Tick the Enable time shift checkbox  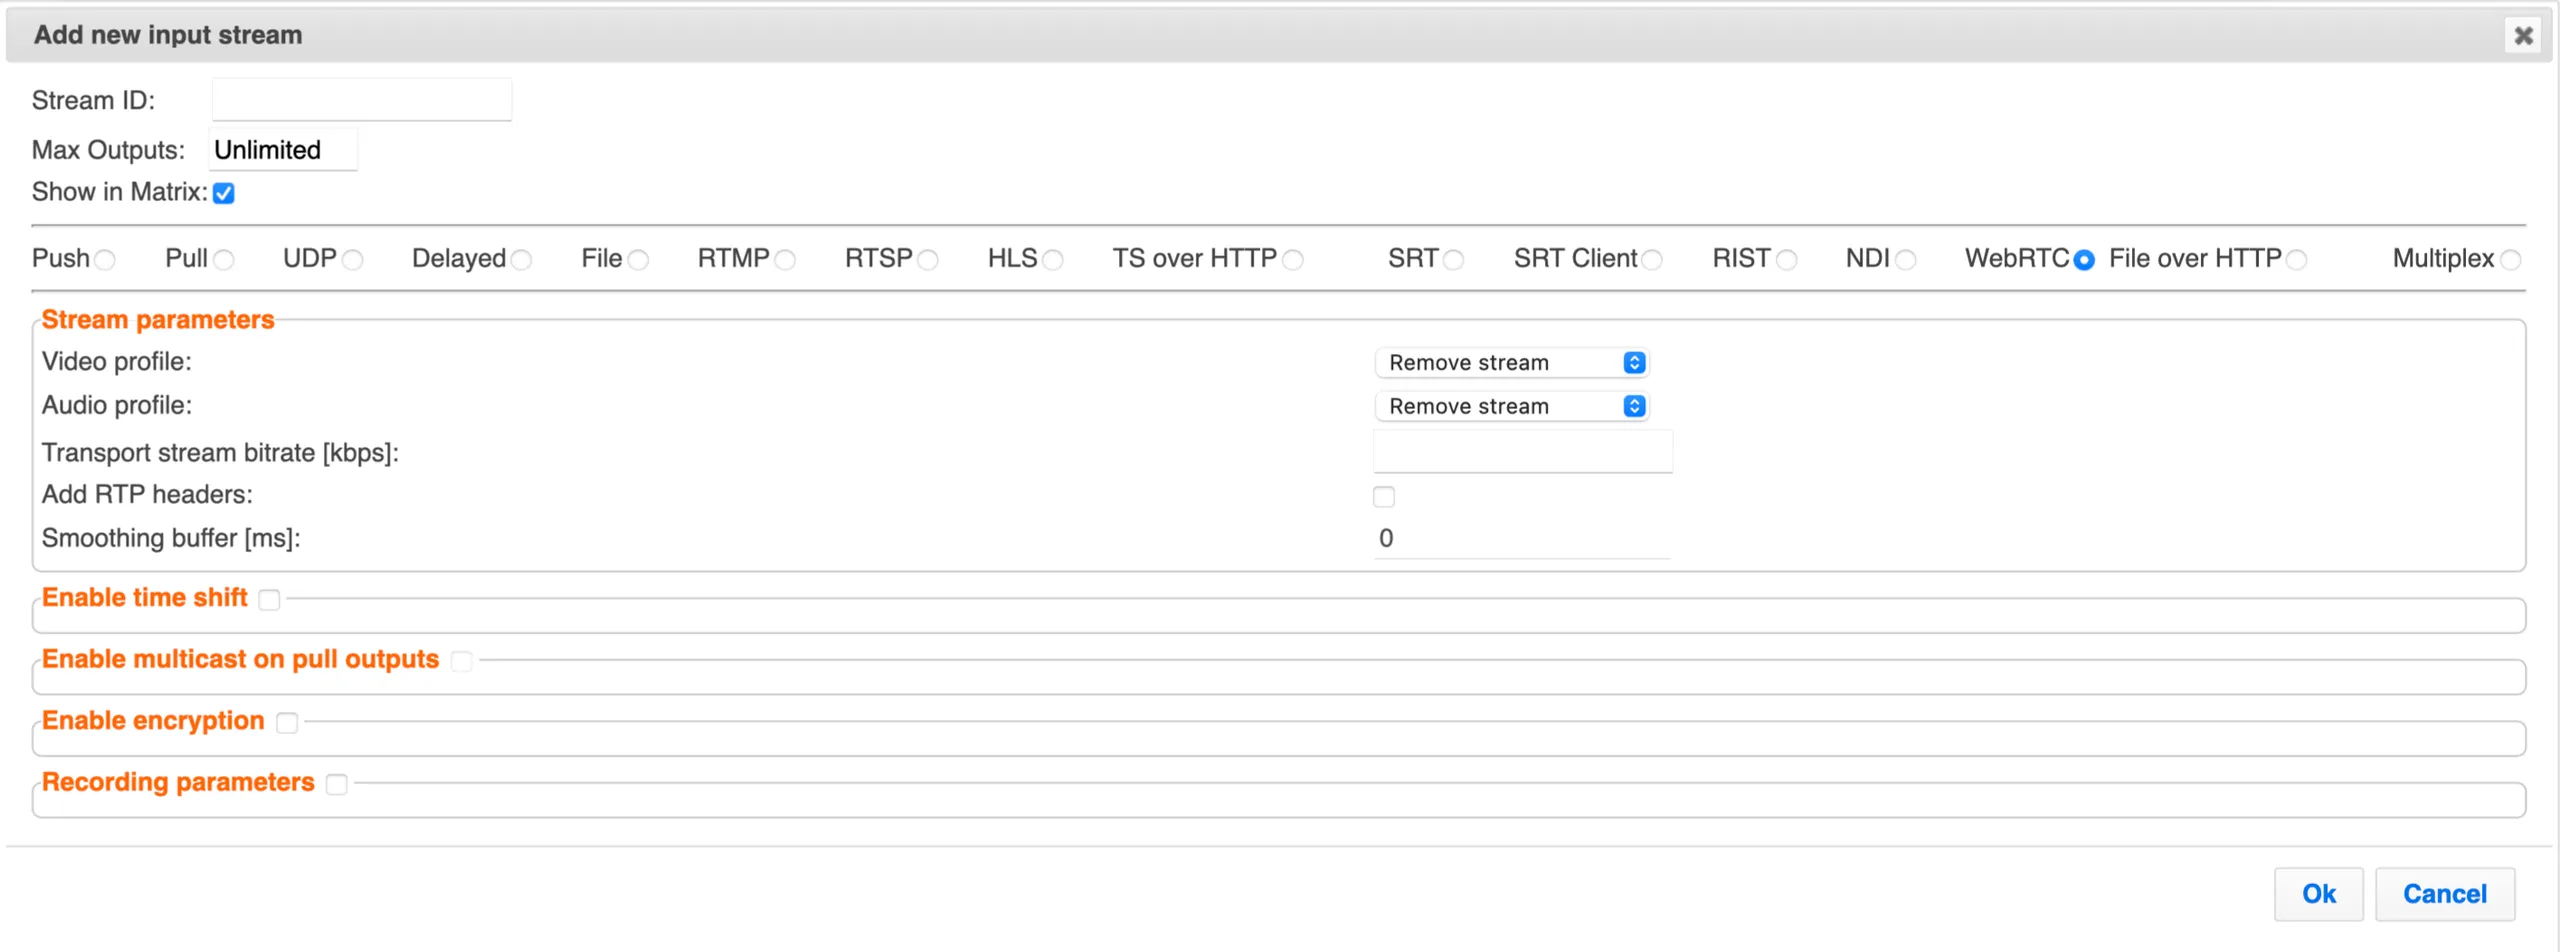click(x=269, y=600)
